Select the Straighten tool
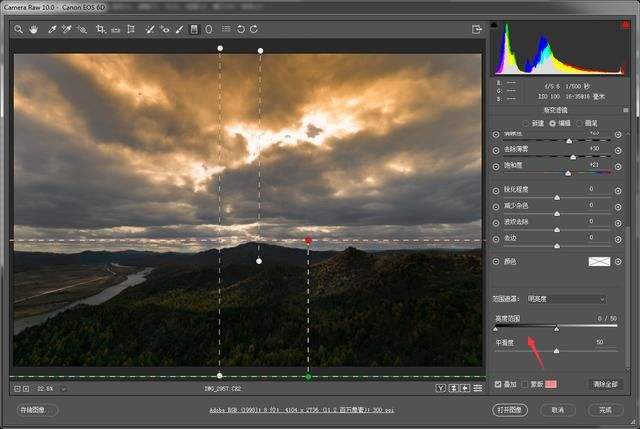640x429 pixels. pos(116,29)
